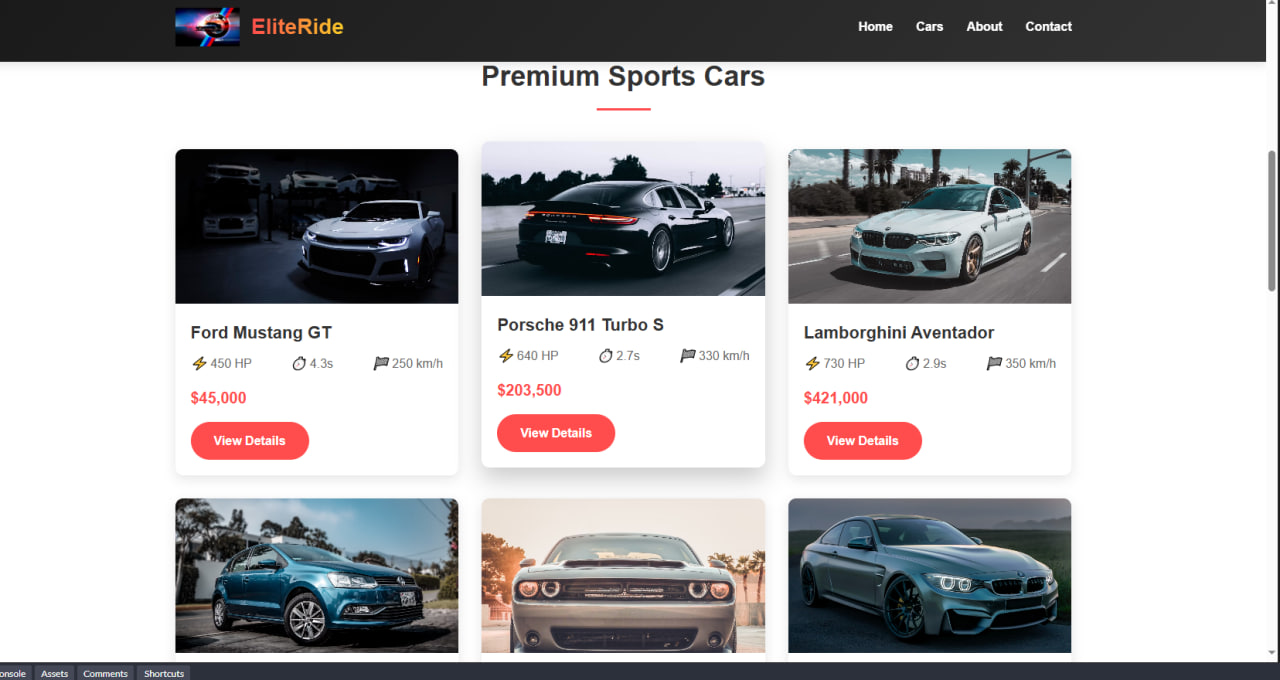View Details for Lamborghini Aventador
The width and height of the screenshot is (1280, 680).
[x=863, y=441]
